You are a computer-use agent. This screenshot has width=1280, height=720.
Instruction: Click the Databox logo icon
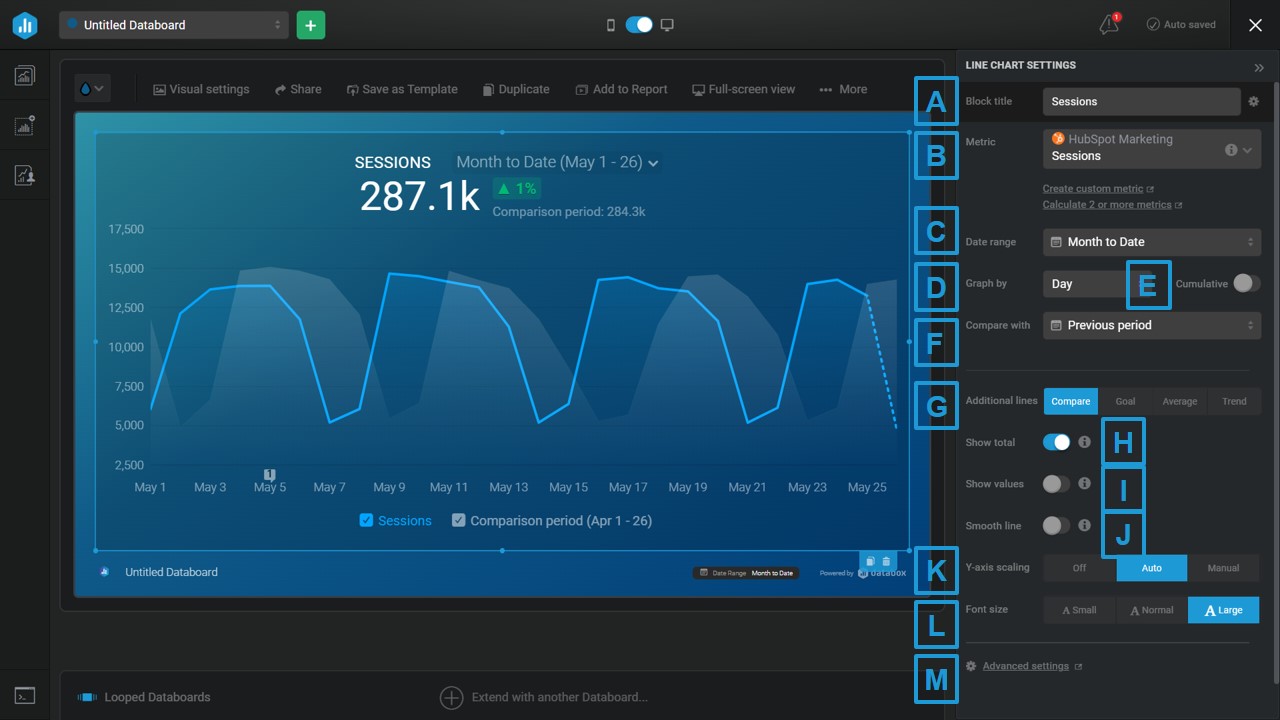[25, 25]
